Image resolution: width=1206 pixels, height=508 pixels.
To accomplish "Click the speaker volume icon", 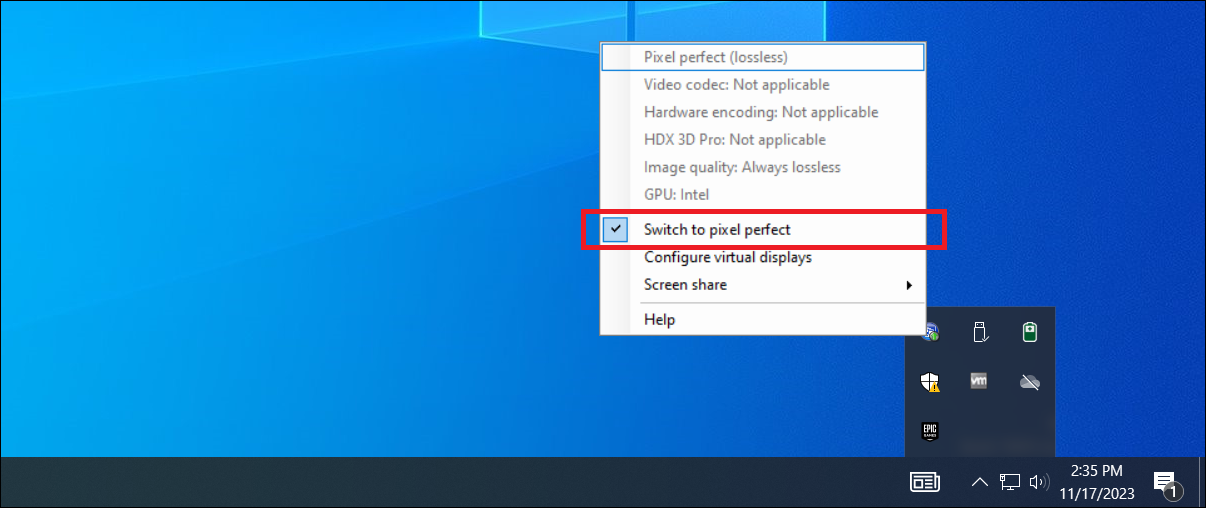I will point(1039,483).
